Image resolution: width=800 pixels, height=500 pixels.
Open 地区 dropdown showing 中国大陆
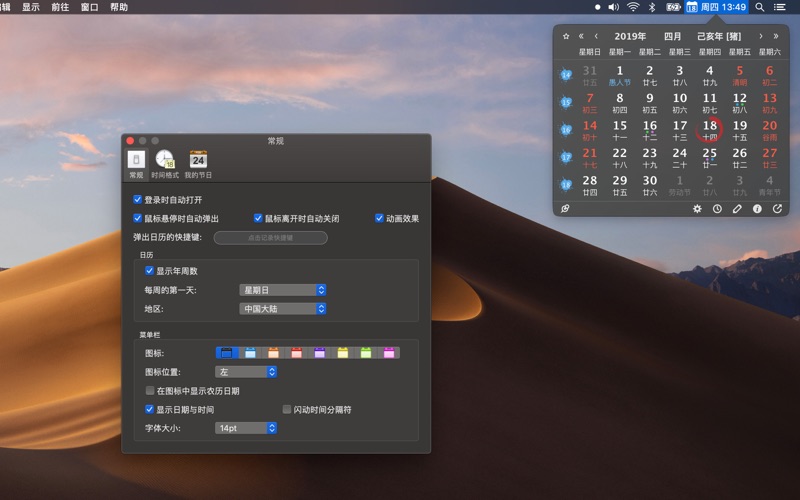283,309
